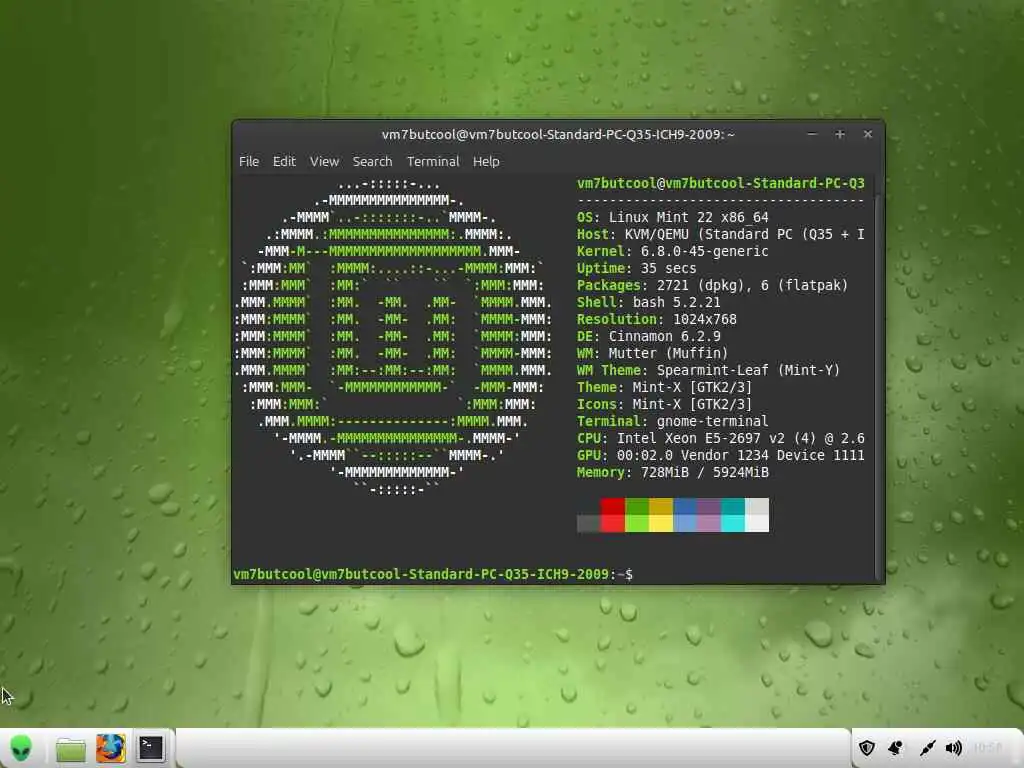Screen dimensions: 1024x768
Task: Click the "Icons: Mint-X [GTK2/3]" line
Action: (x=665, y=404)
